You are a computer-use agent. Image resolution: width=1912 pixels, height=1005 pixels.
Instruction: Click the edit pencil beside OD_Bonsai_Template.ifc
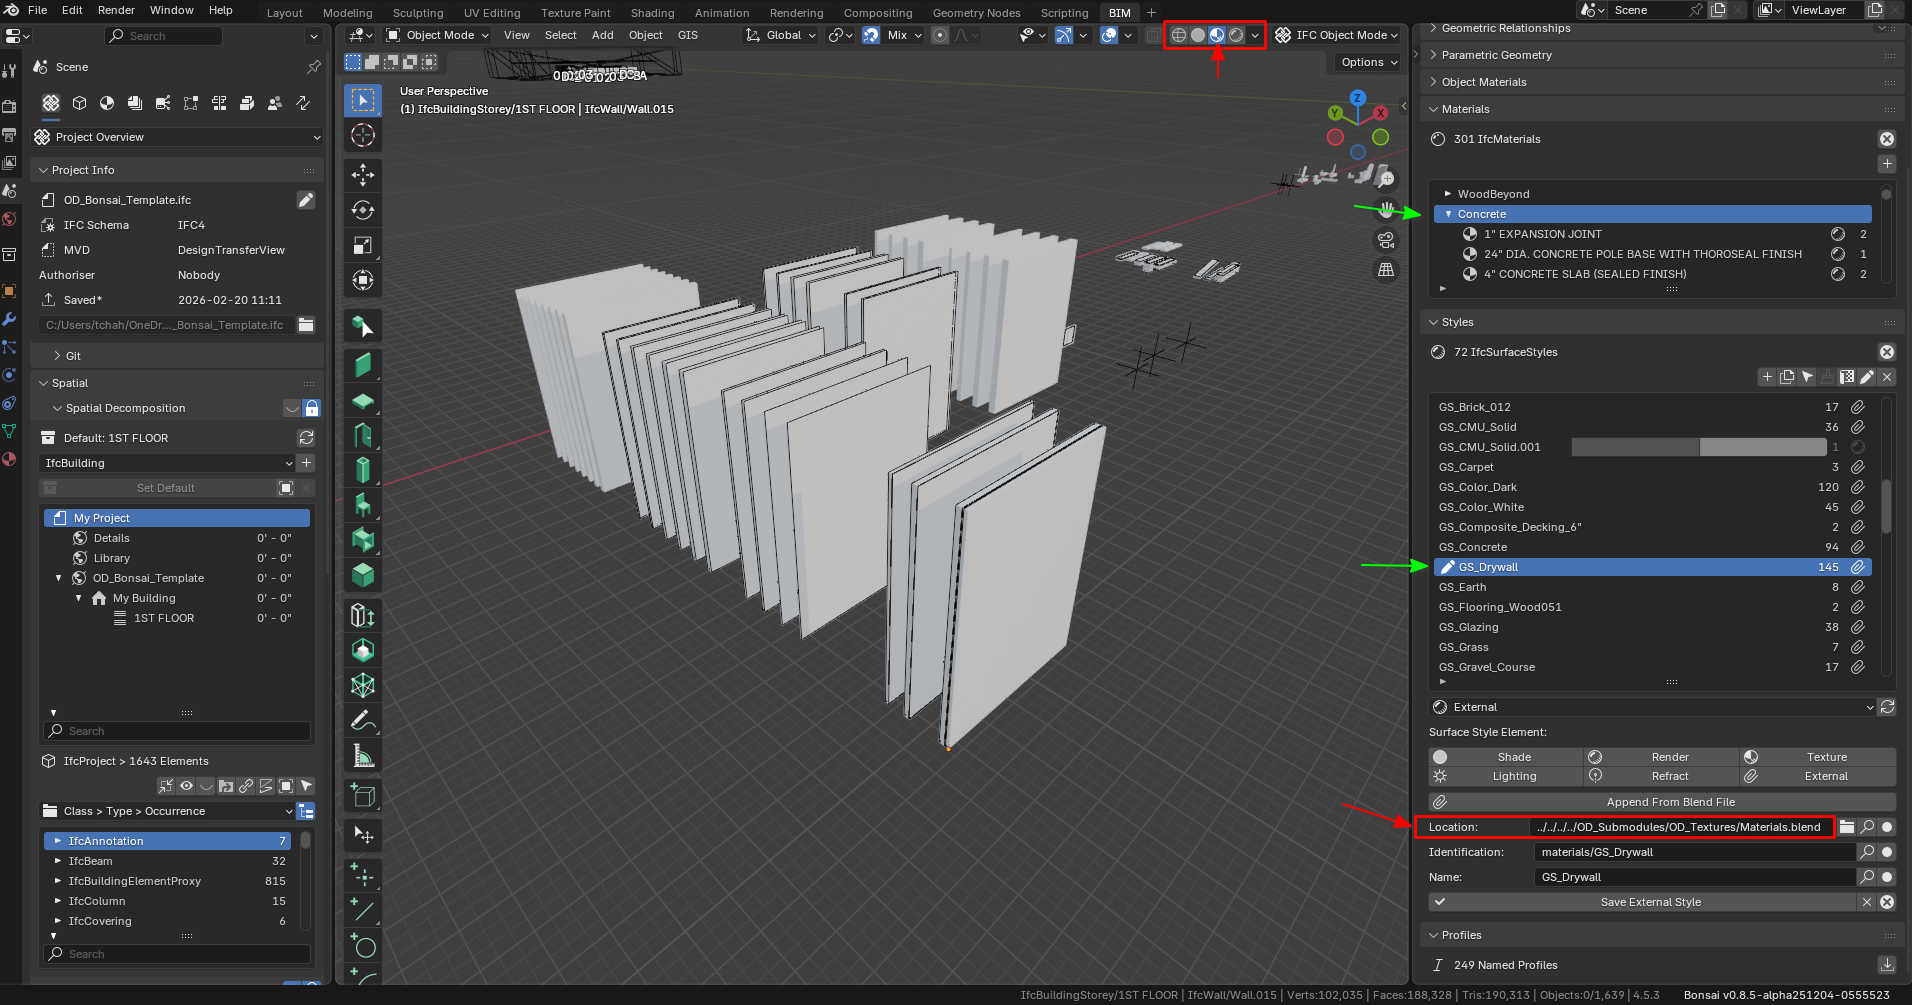pos(306,200)
